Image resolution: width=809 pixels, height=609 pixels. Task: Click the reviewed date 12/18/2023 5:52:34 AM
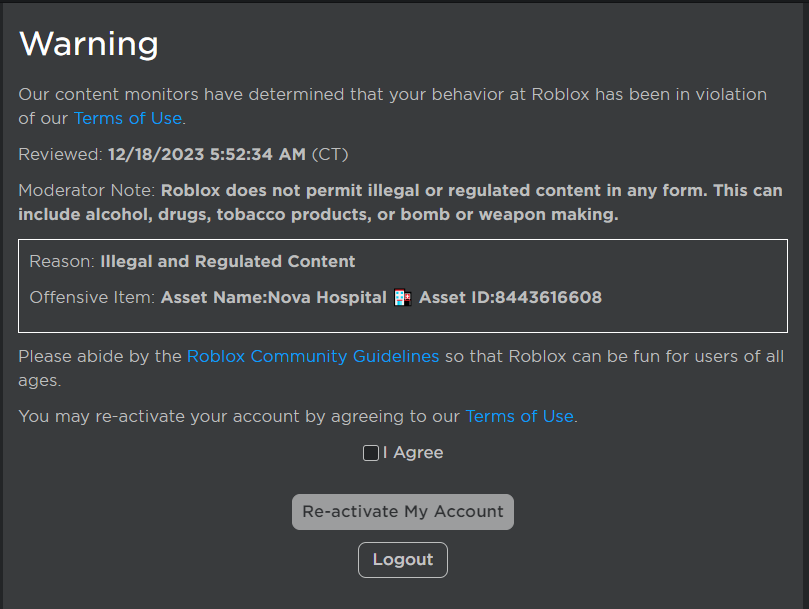coord(207,155)
